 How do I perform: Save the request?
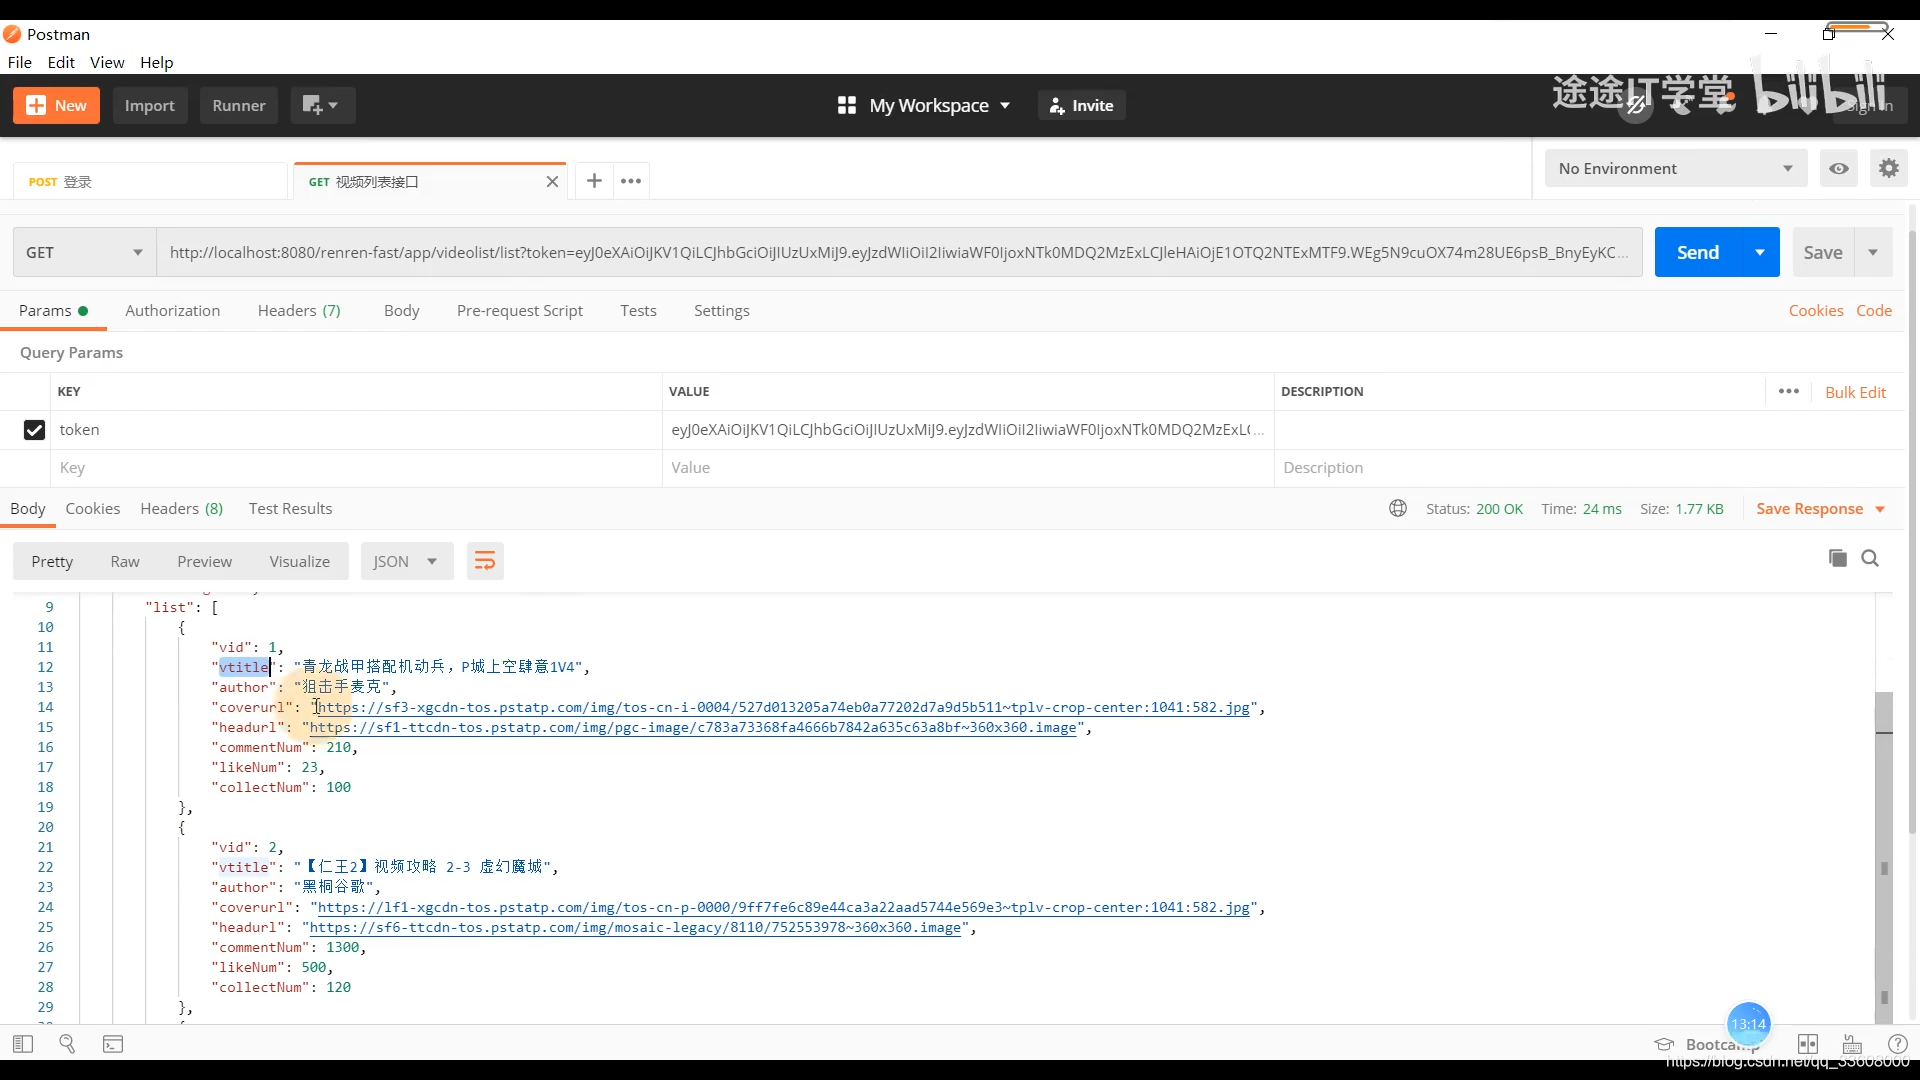pos(1823,253)
